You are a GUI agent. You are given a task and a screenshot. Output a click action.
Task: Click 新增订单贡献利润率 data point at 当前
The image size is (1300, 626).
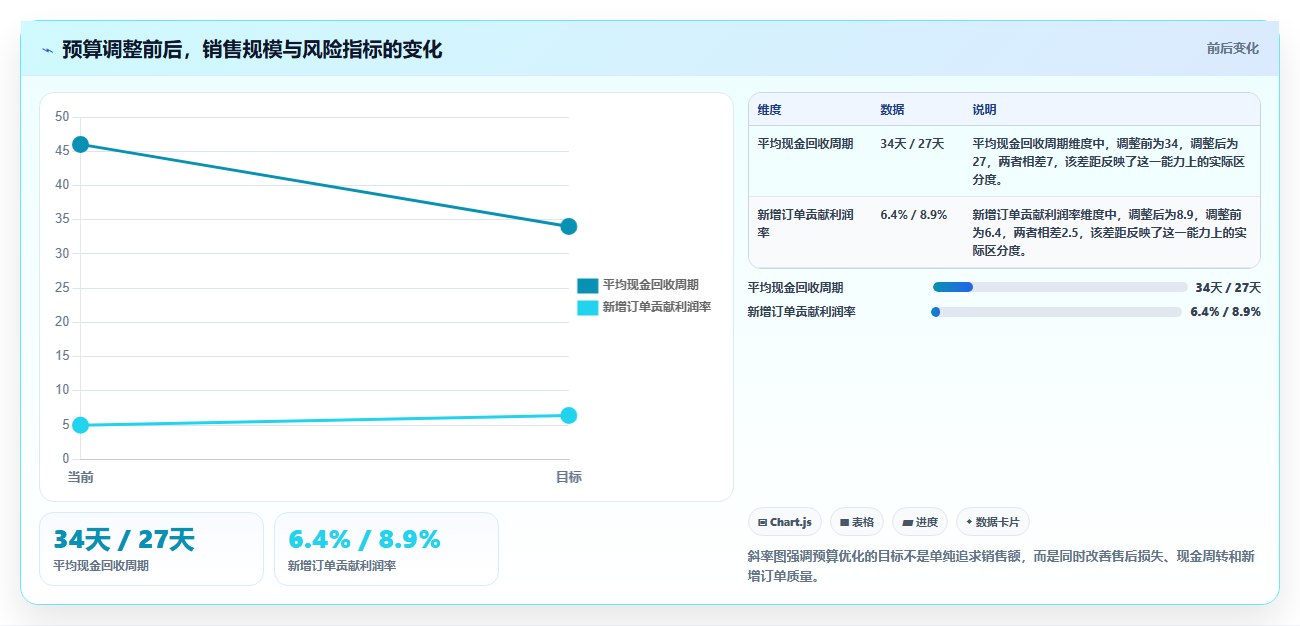(81, 425)
